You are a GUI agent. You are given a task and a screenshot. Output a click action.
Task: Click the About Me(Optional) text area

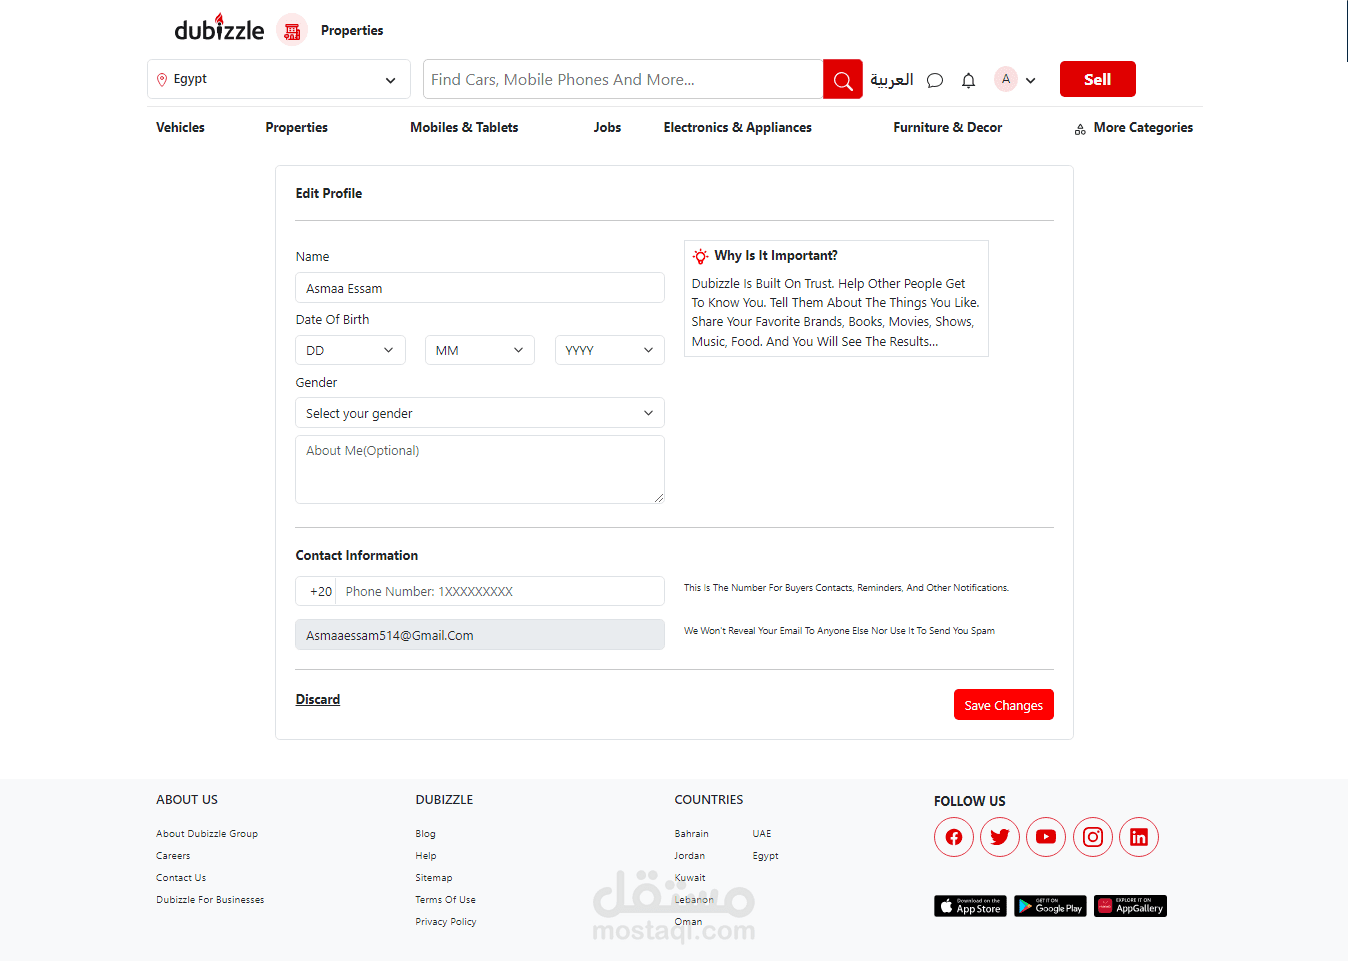point(480,469)
